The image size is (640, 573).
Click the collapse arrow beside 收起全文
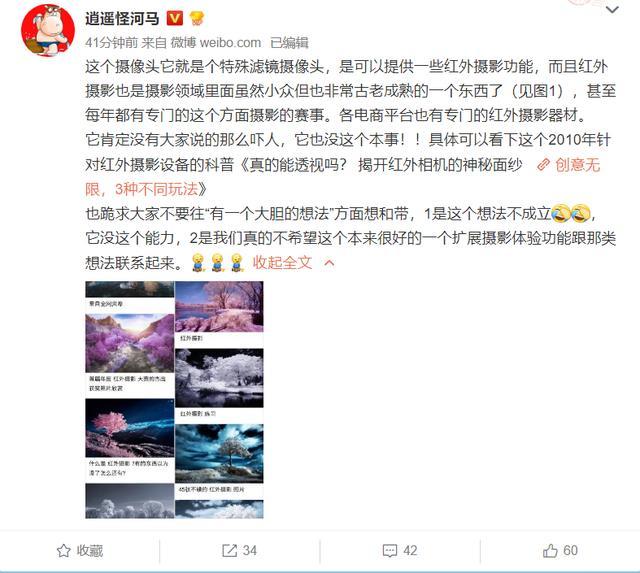point(329,263)
